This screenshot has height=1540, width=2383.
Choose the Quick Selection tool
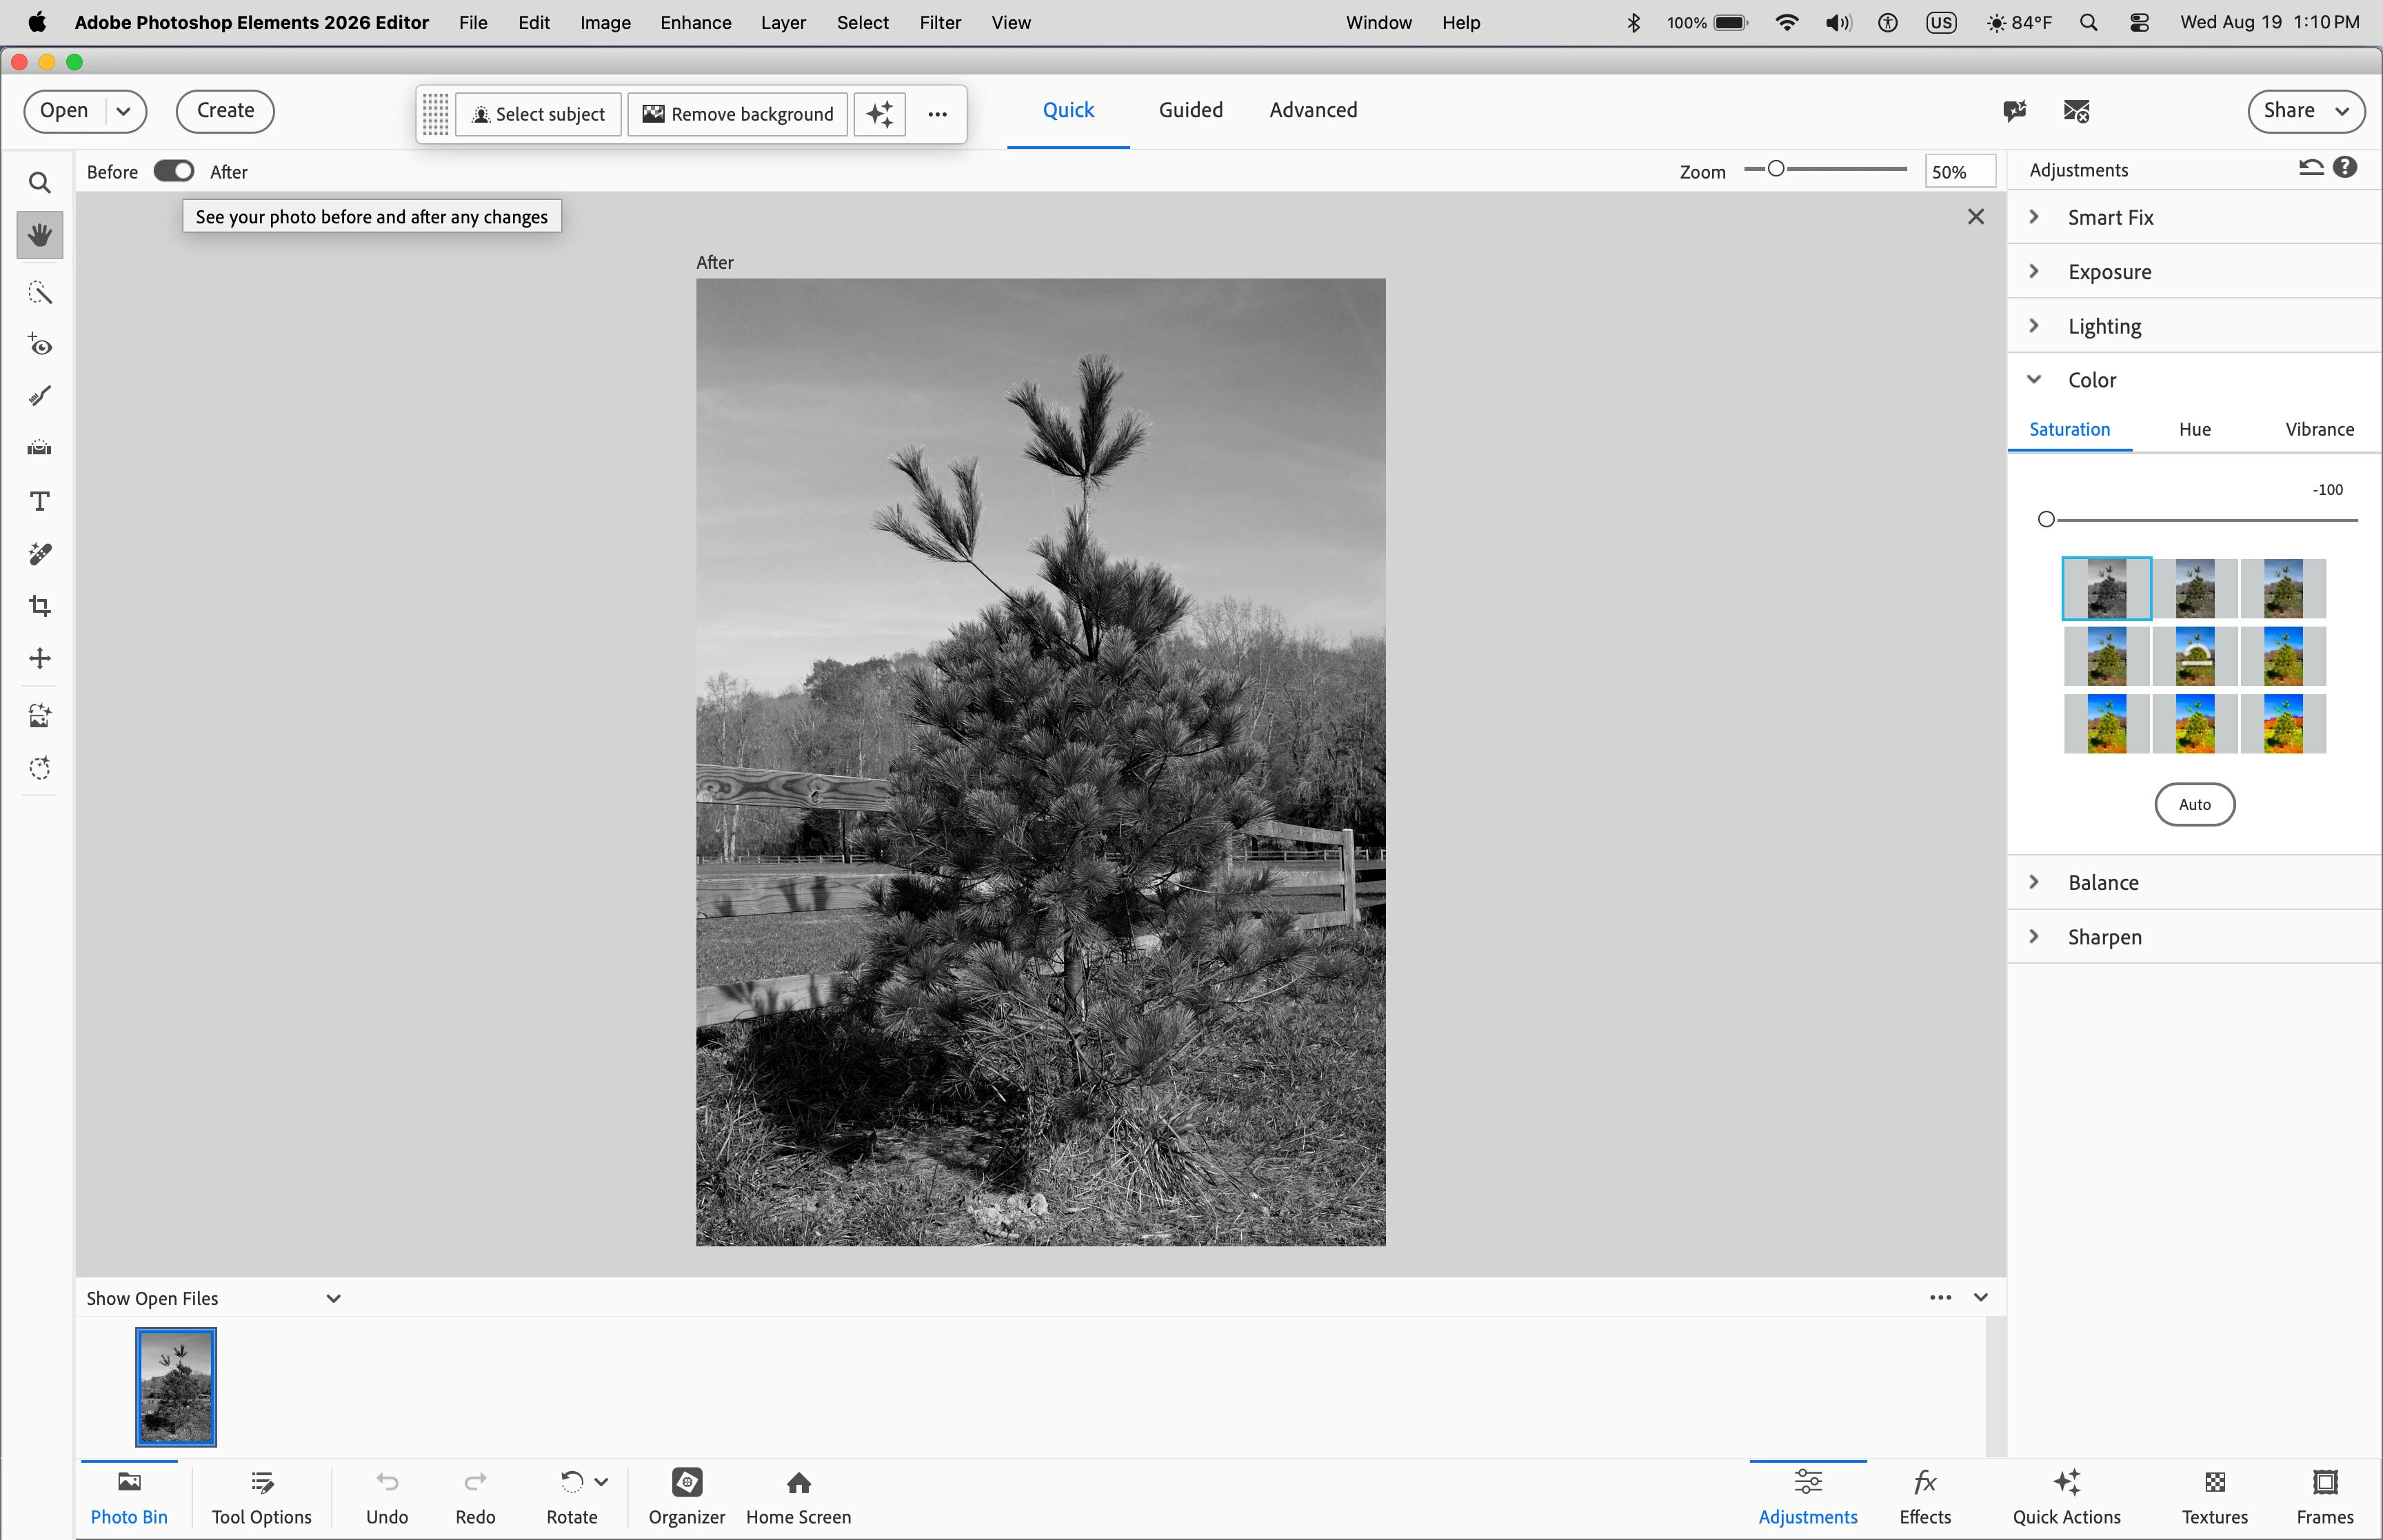(40, 292)
